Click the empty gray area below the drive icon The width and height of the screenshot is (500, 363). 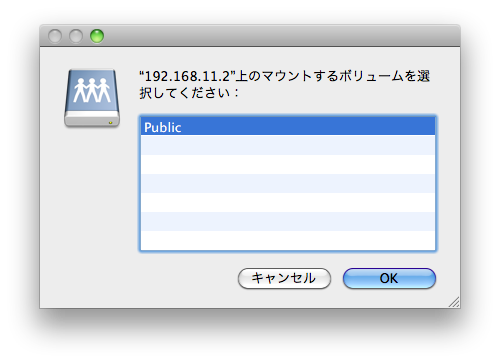pyautogui.click(x=92, y=200)
